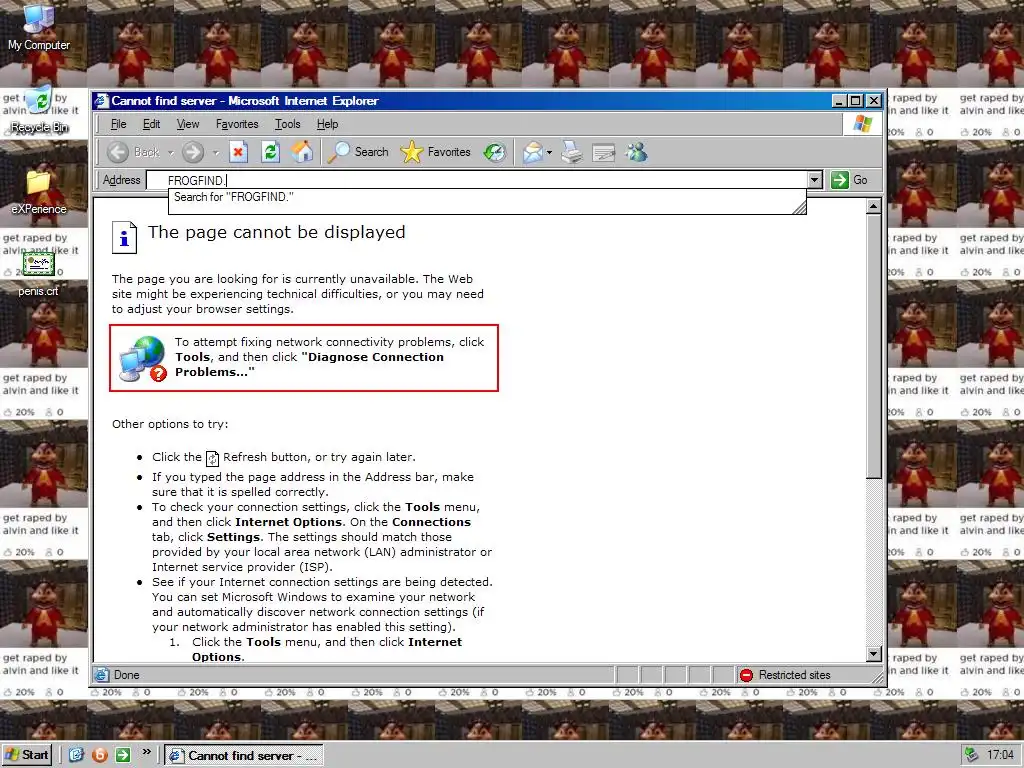The width and height of the screenshot is (1024, 768).
Task: Click the Back arrow button
Action: [118, 152]
